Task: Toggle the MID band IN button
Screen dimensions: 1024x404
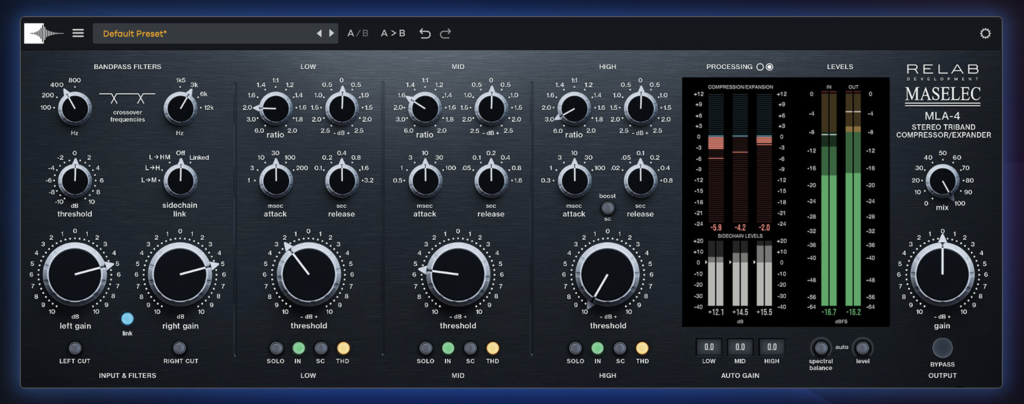Action: pos(448,348)
